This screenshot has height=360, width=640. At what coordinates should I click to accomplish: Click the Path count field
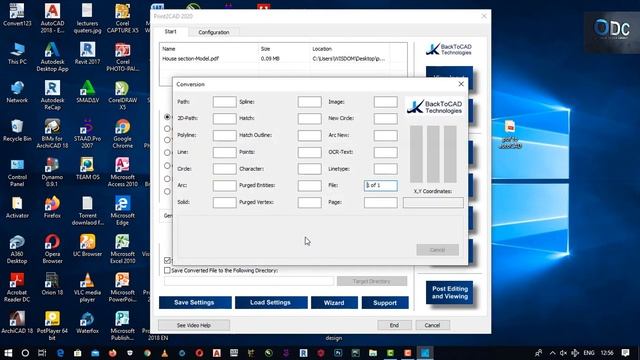224,102
